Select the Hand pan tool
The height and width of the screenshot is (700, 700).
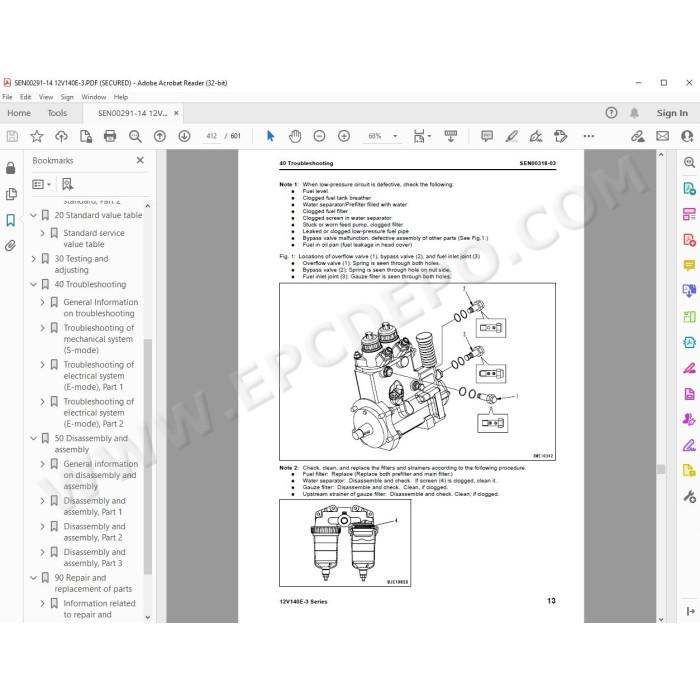pyautogui.click(x=295, y=136)
